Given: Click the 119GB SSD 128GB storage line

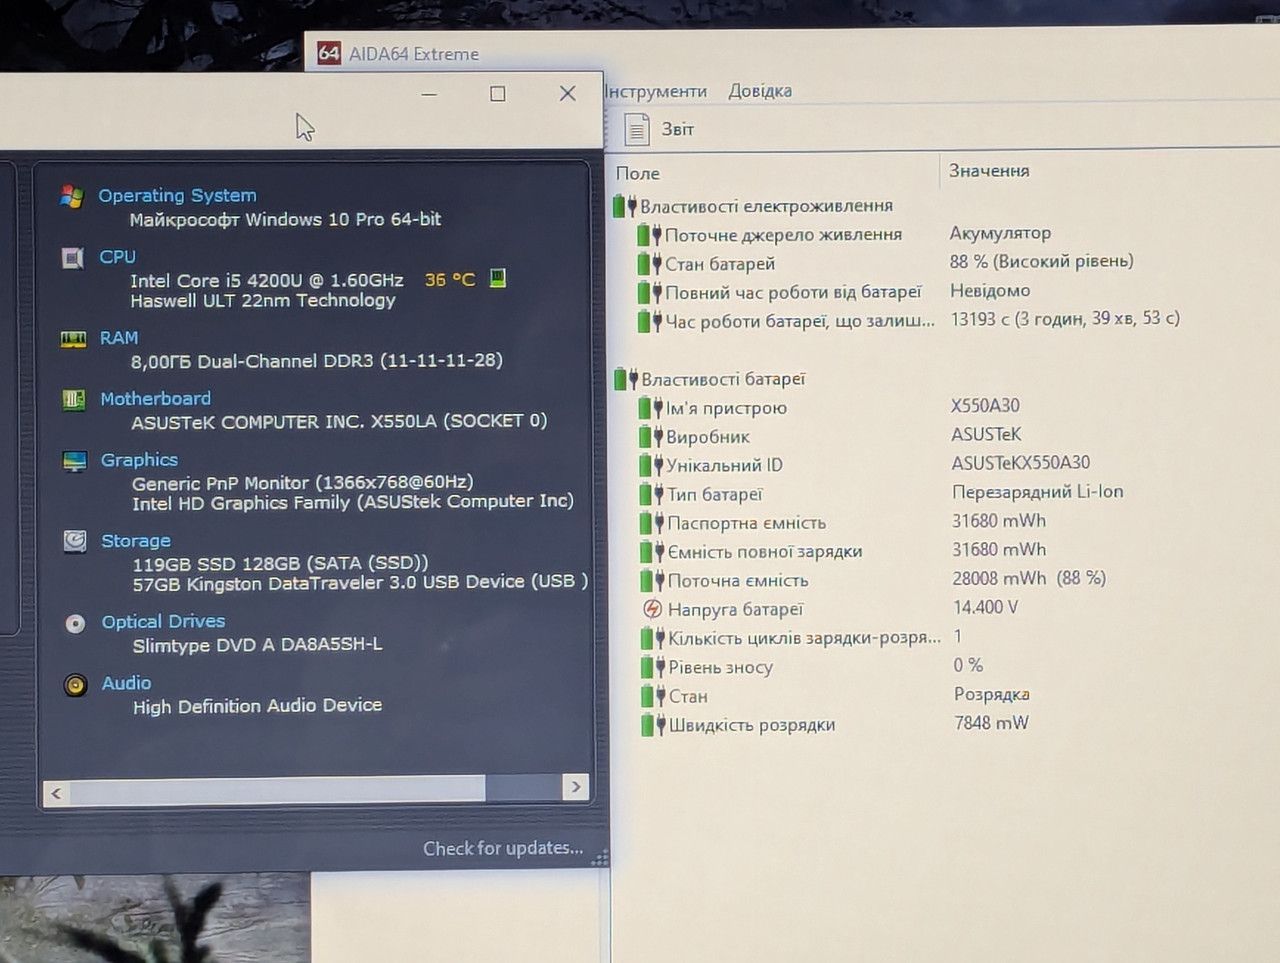Looking at the screenshot, I should [x=280, y=563].
